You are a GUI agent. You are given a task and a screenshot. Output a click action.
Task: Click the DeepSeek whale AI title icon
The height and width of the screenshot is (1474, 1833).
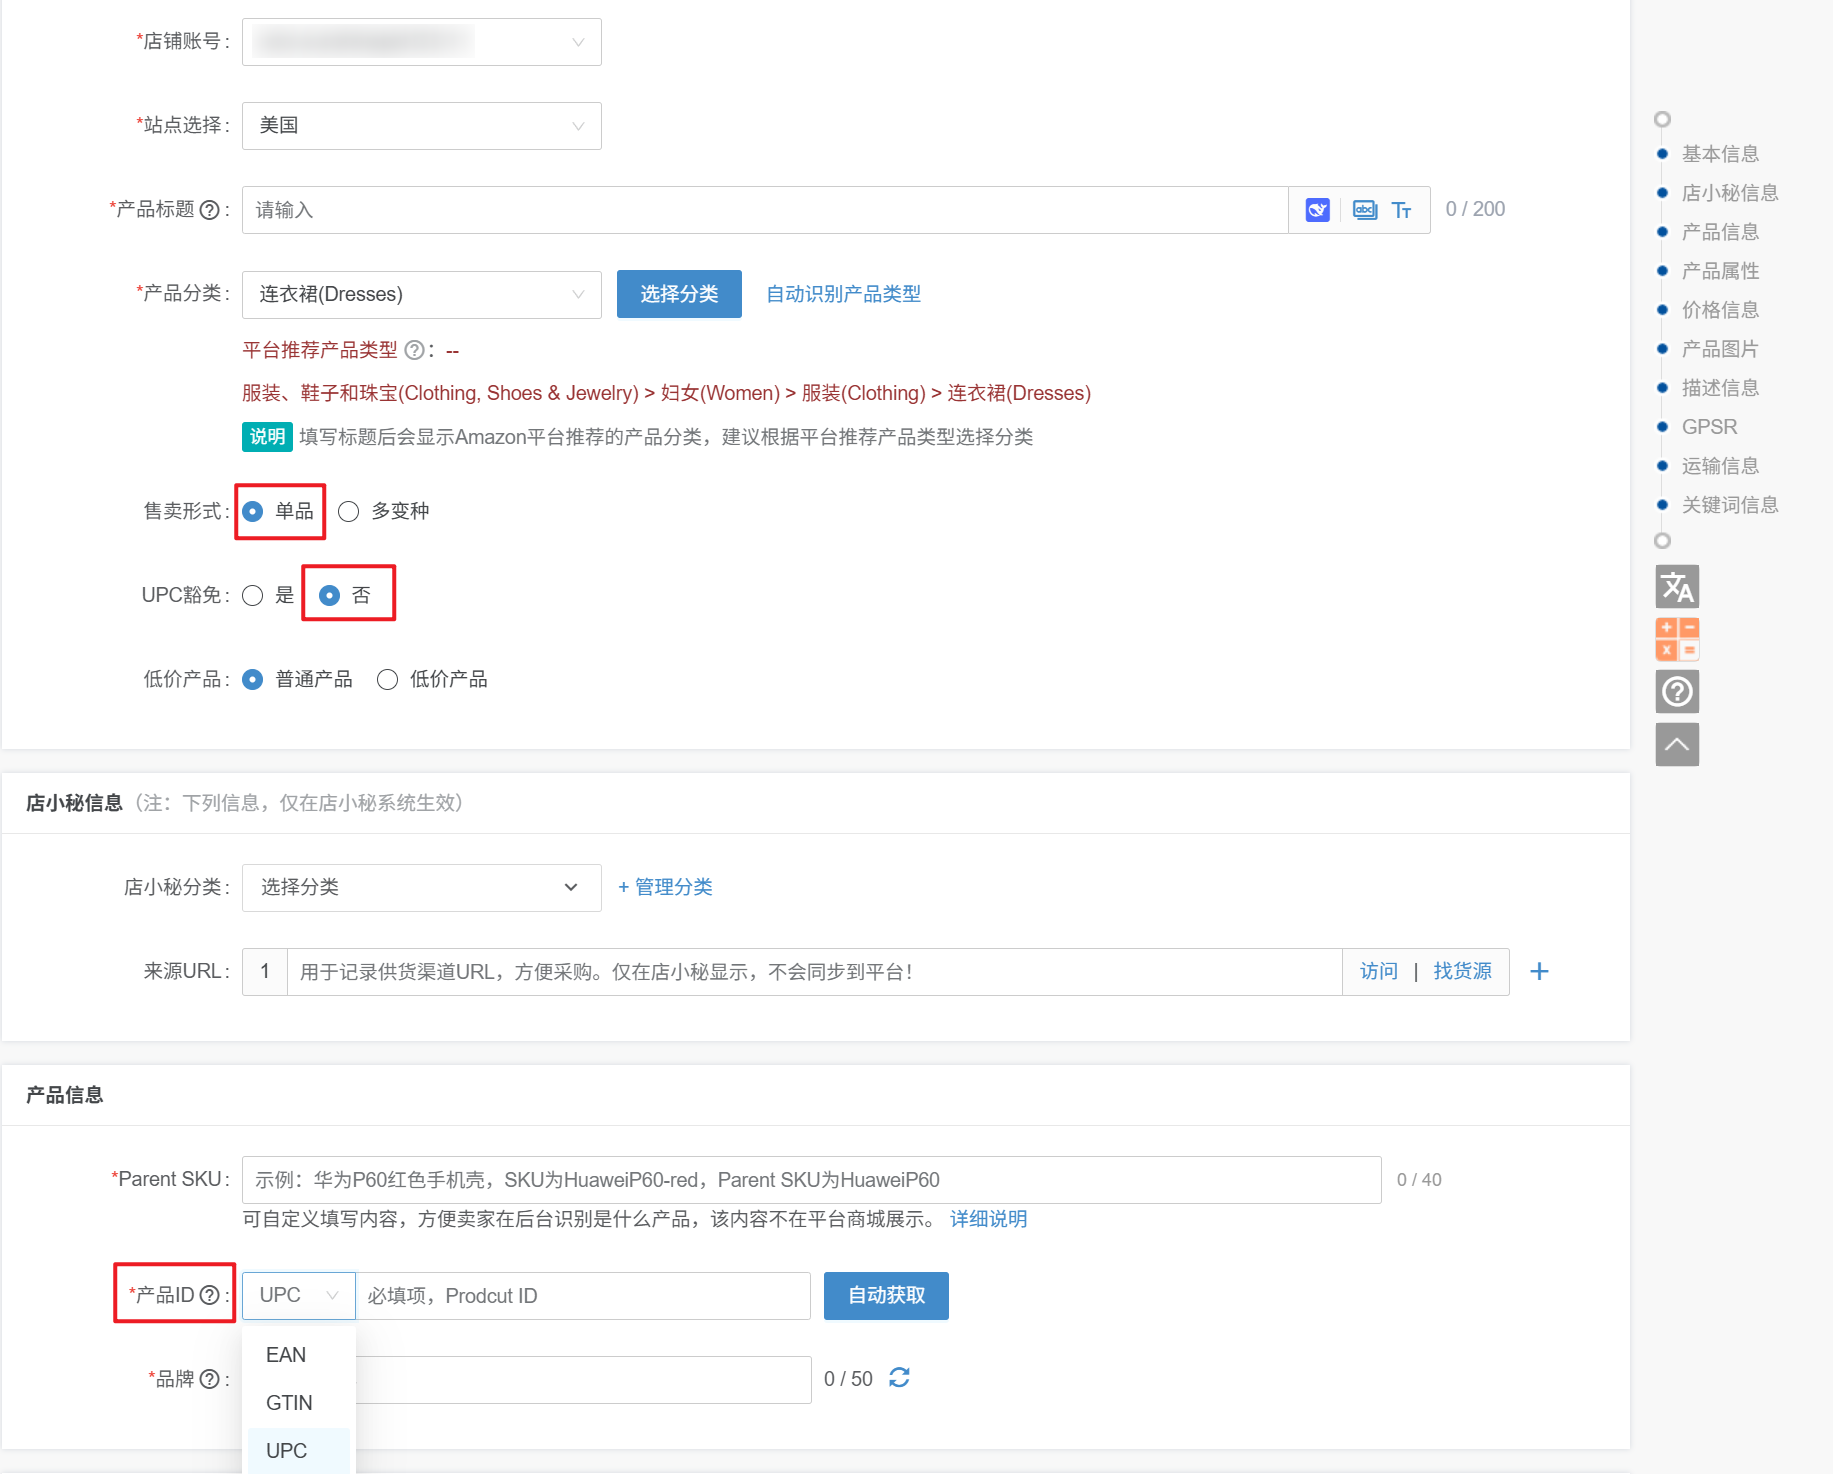[1317, 210]
